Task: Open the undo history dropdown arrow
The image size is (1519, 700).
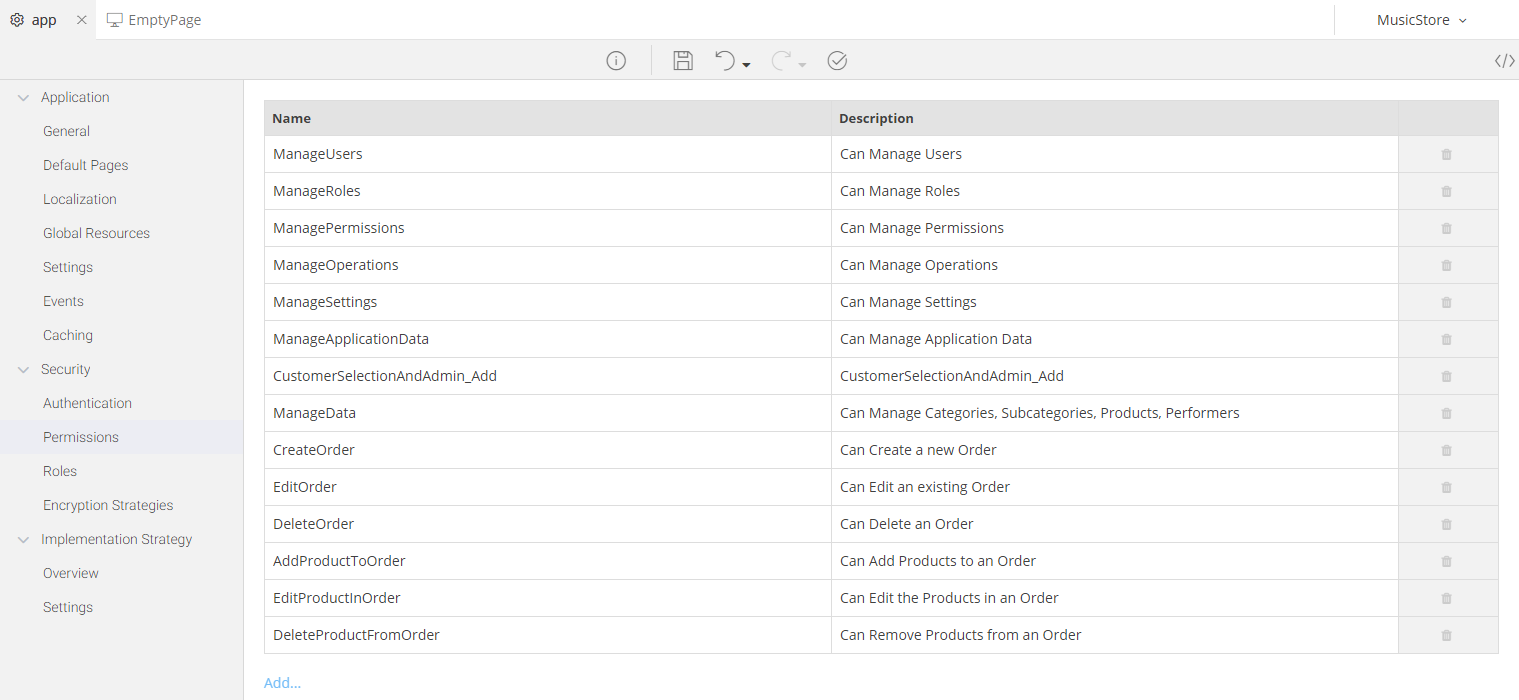Action: [747, 65]
